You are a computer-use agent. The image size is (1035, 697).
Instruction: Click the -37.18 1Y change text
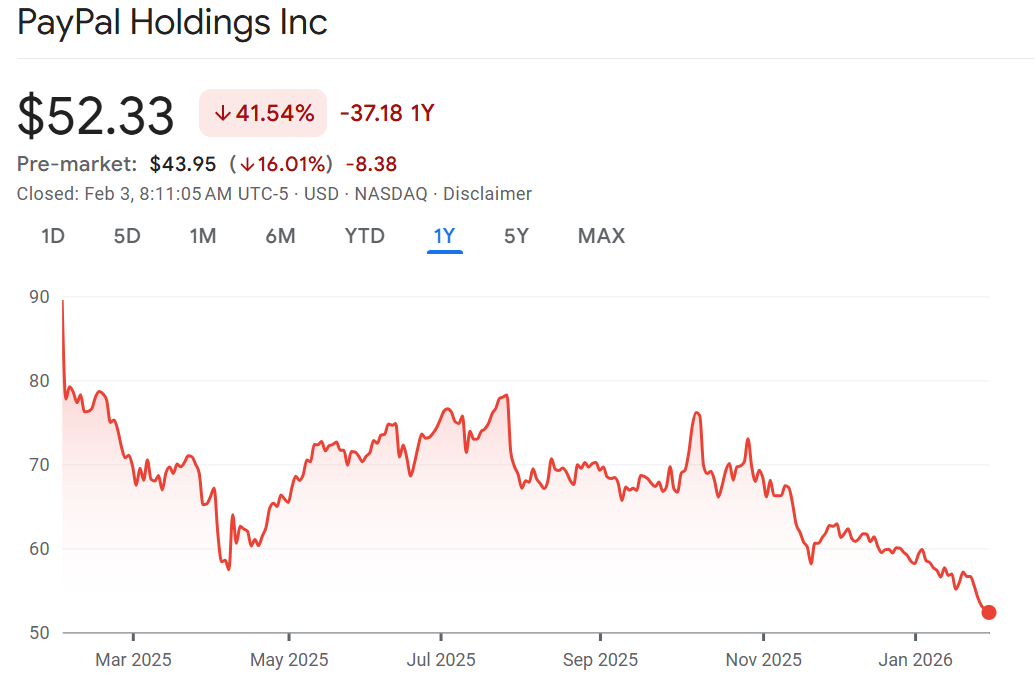(x=387, y=113)
